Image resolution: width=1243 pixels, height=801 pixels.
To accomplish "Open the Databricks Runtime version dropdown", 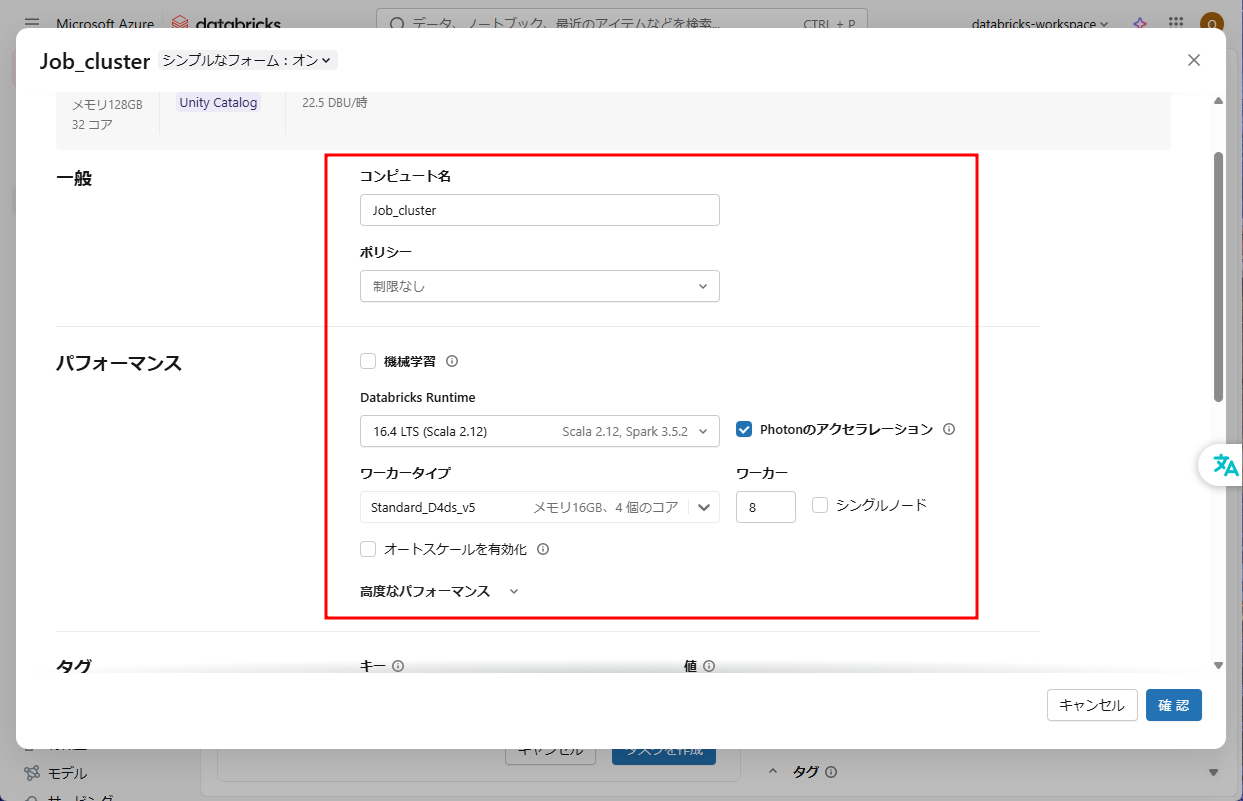I will (539, 431).
